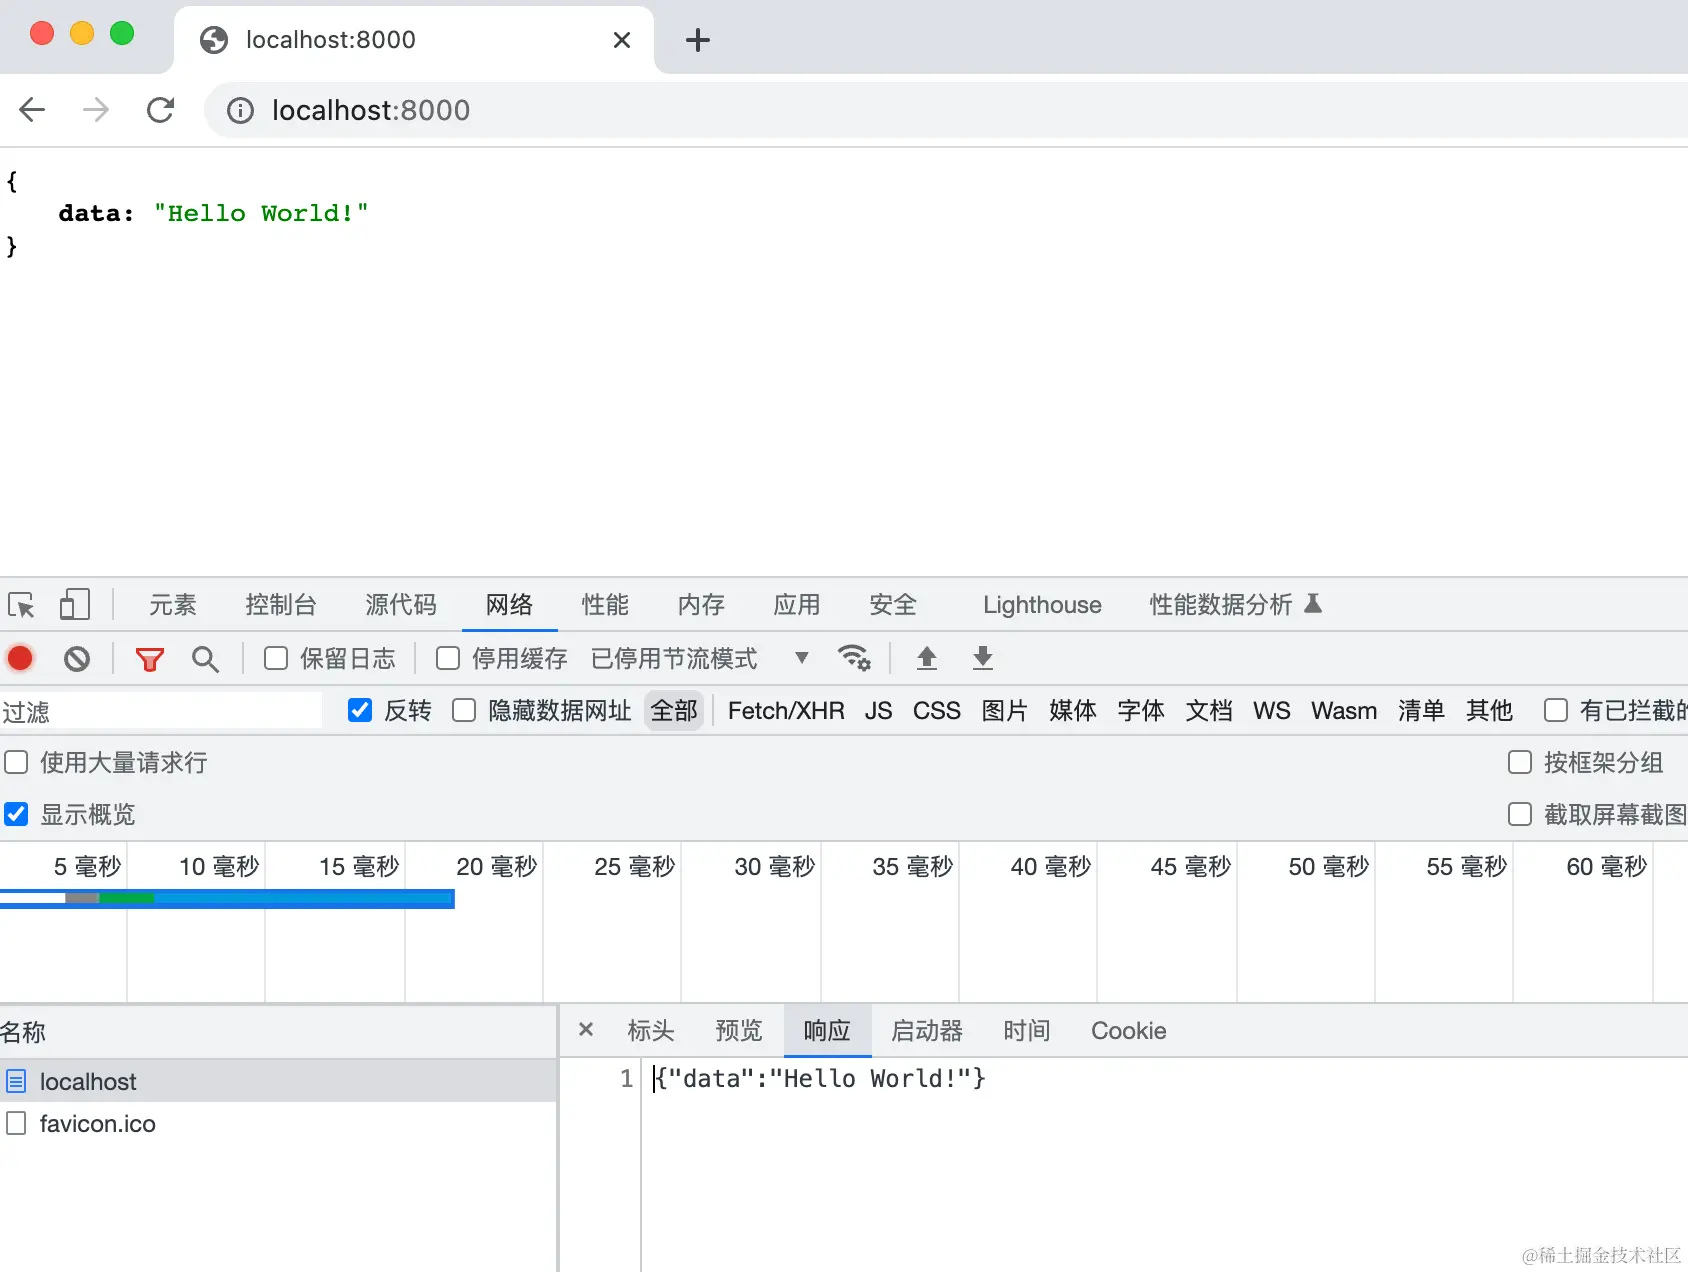
Task: Show the 时间 tab of the request
Action: (1027, 1031)
